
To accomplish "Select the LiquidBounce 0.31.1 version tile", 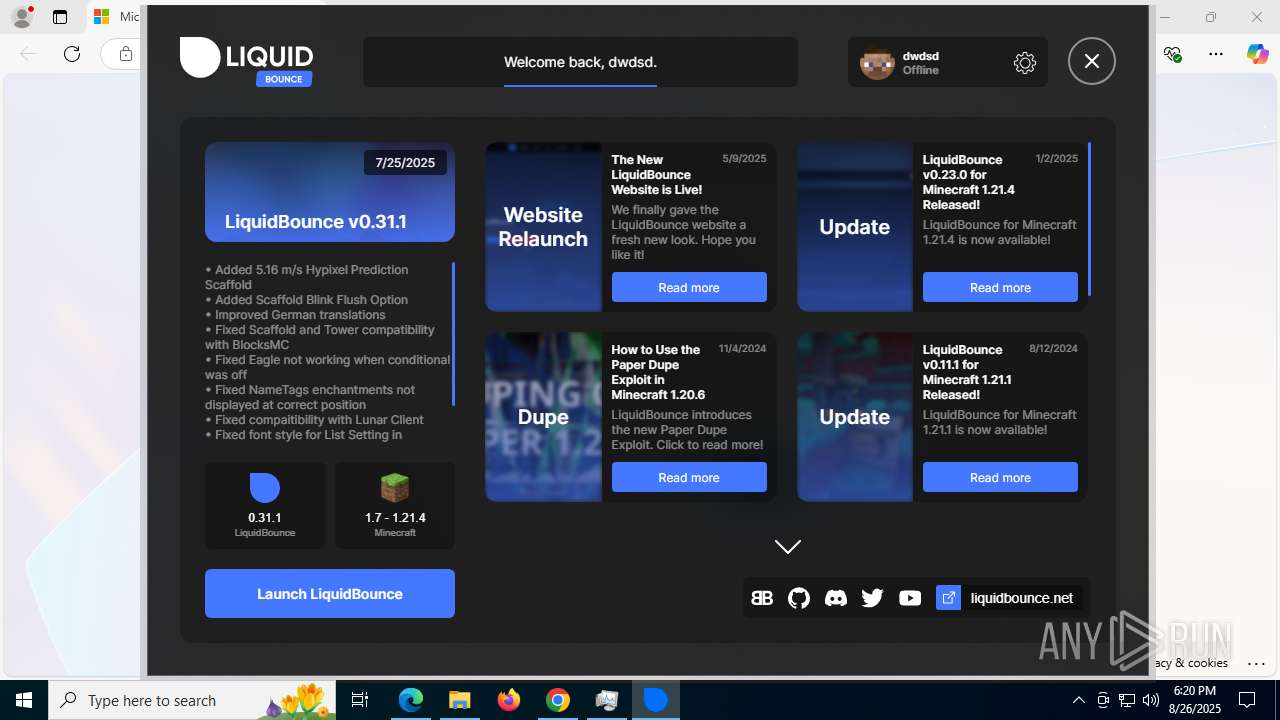I will point(265,505).
